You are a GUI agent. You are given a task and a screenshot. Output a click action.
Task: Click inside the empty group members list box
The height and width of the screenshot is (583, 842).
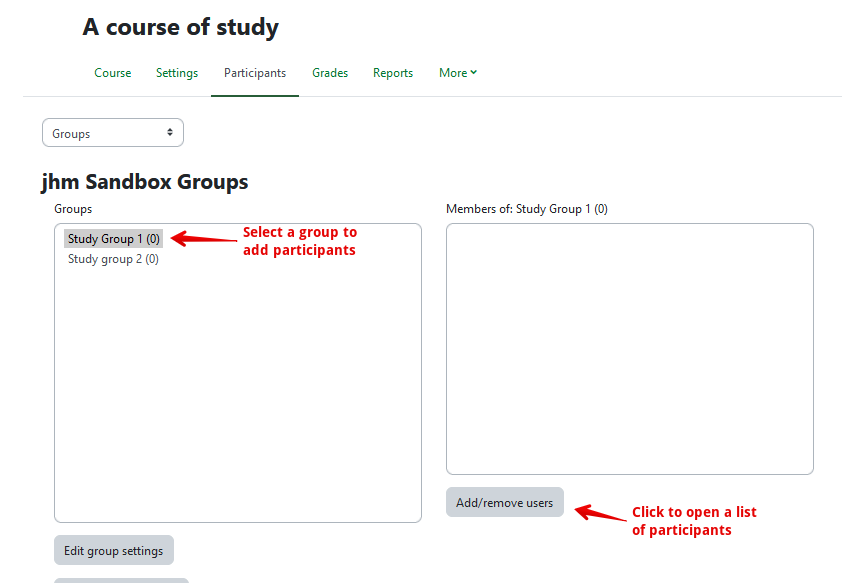coord(629,348)
